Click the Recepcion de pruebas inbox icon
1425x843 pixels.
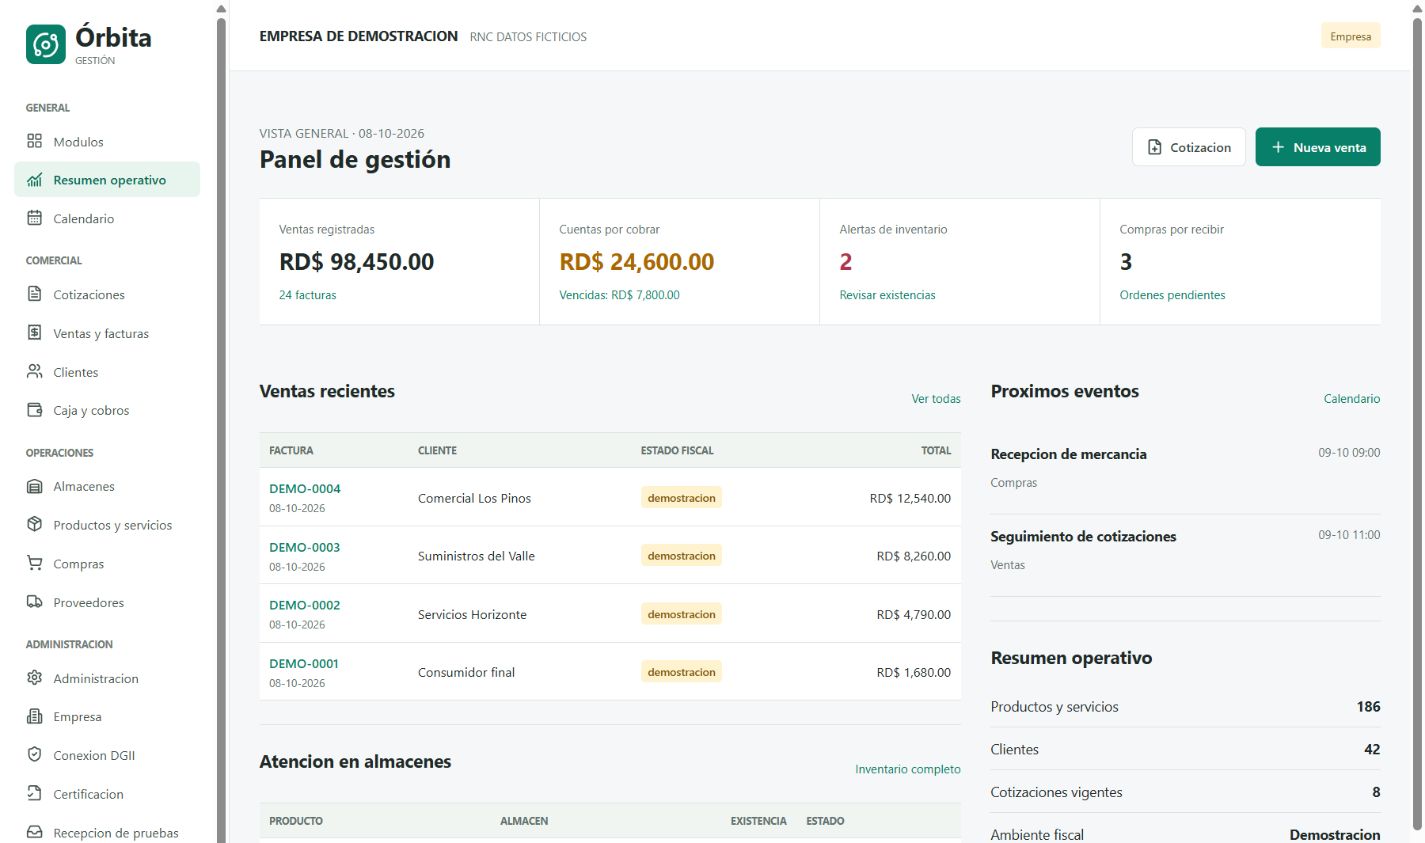[x=34, y=832]
